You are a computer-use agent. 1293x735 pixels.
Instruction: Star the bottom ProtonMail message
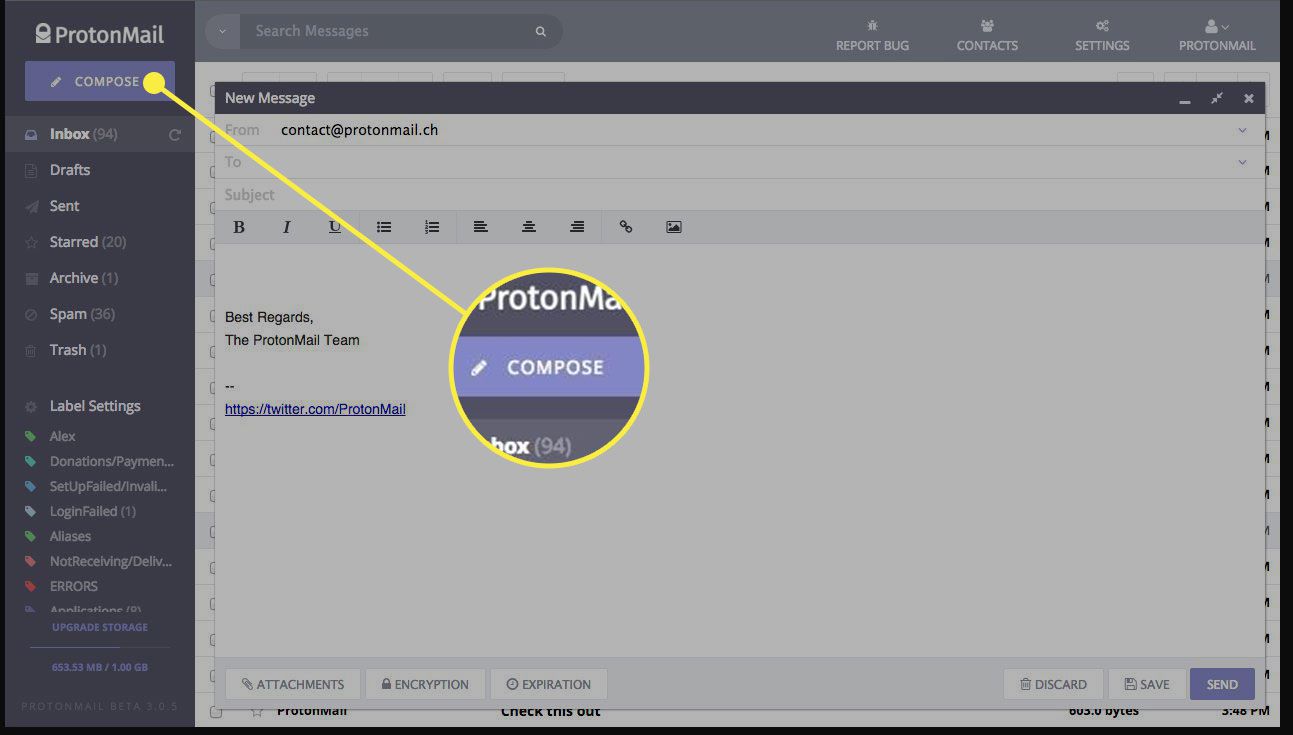click(x=257, y=712)
